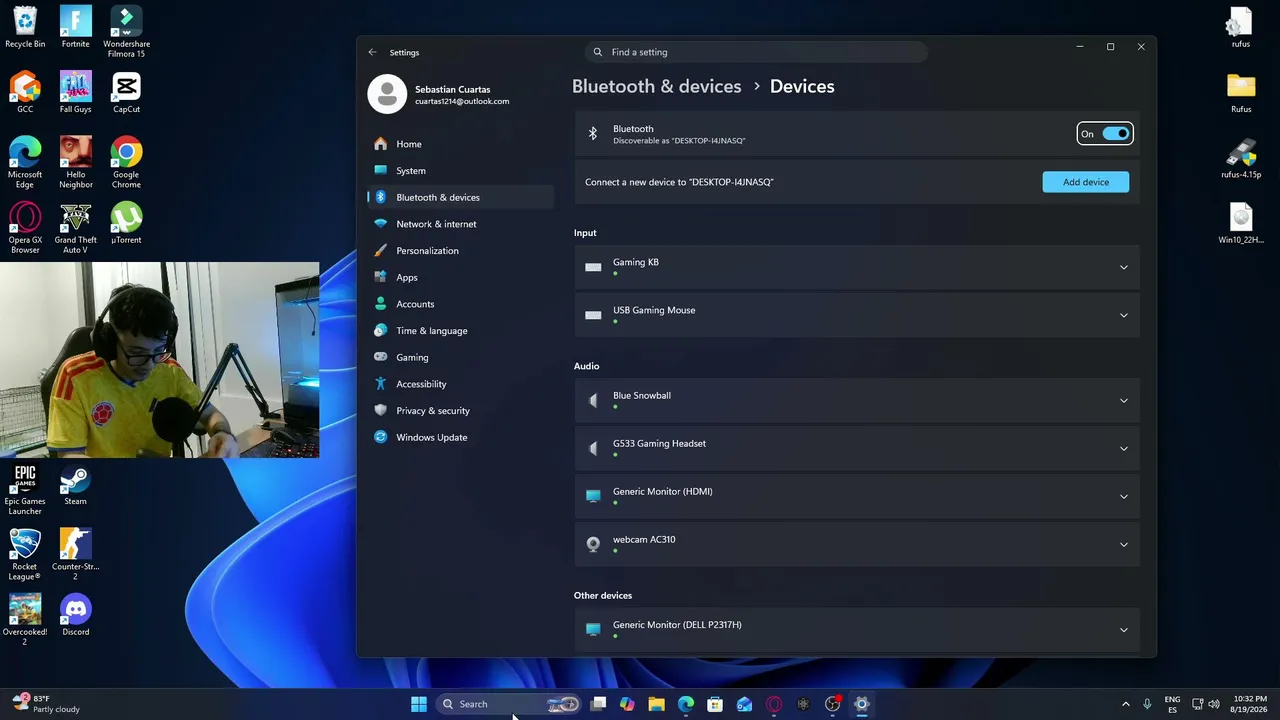Viewport: 1280px width, 720px height.
Task: Select the Win10_22H desktop disc image
Action: [1241, 223]
